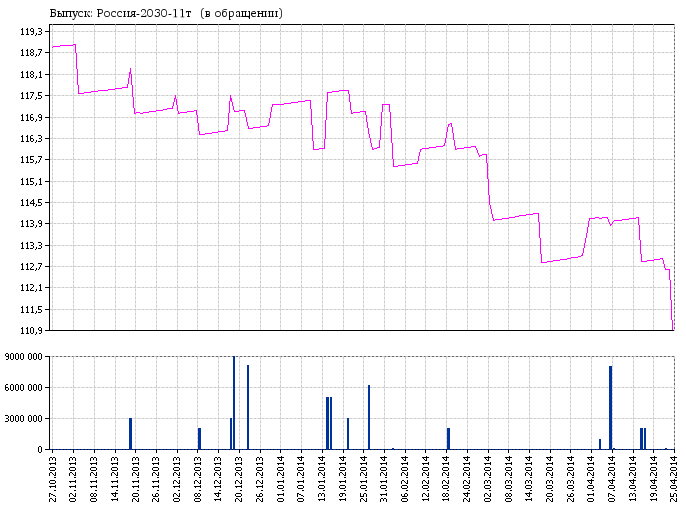Viewport: 686px width, 507px height.
Task: Click the volume bar near 25.01.2014
Action: tap(369, 417)
